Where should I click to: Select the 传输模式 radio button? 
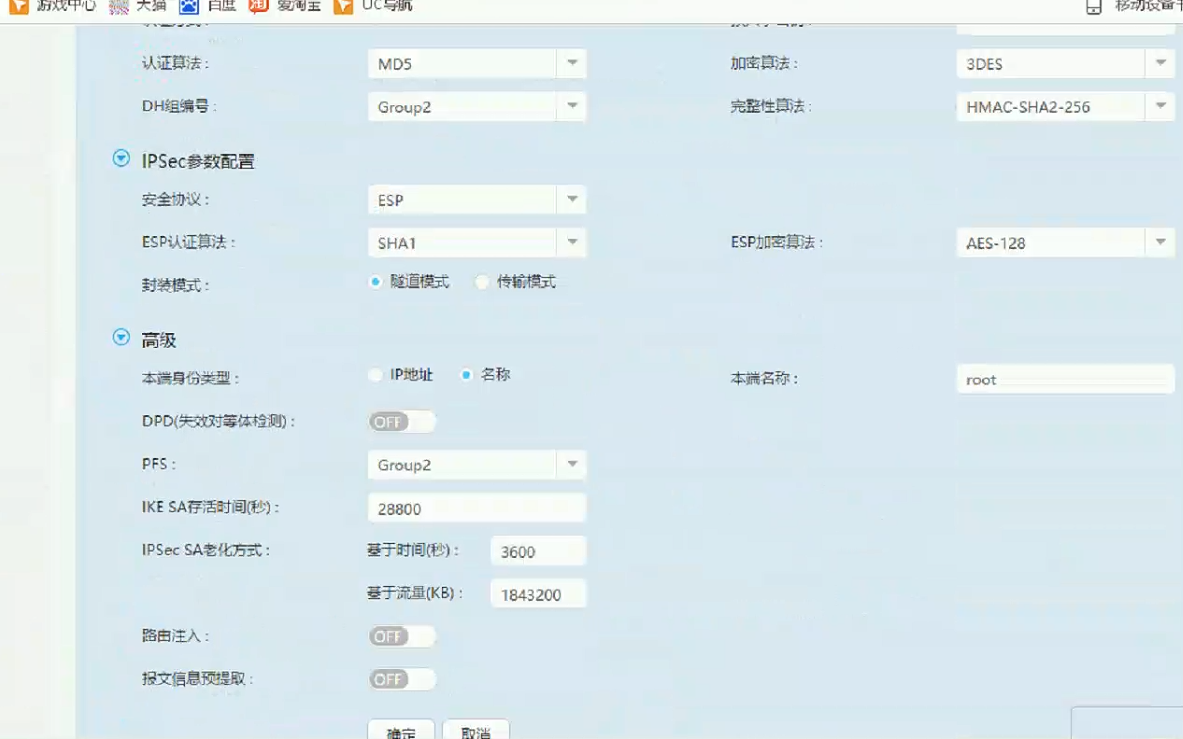(482, 282)
